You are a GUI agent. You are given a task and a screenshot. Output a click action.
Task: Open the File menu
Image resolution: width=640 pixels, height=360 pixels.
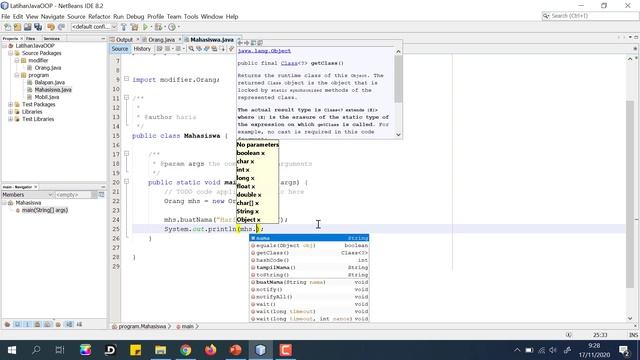click(x=5, y=16)
